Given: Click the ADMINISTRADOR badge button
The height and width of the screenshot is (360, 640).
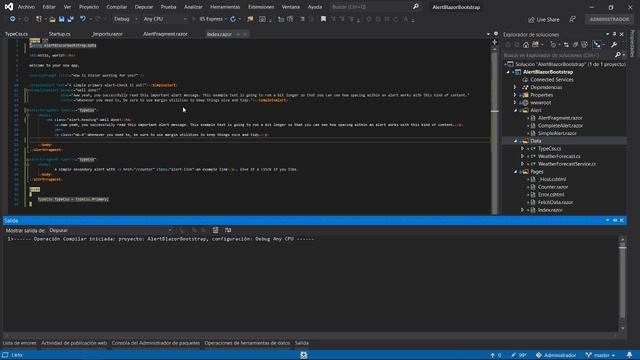Looking at the screenshot, I should coord(609,19).
